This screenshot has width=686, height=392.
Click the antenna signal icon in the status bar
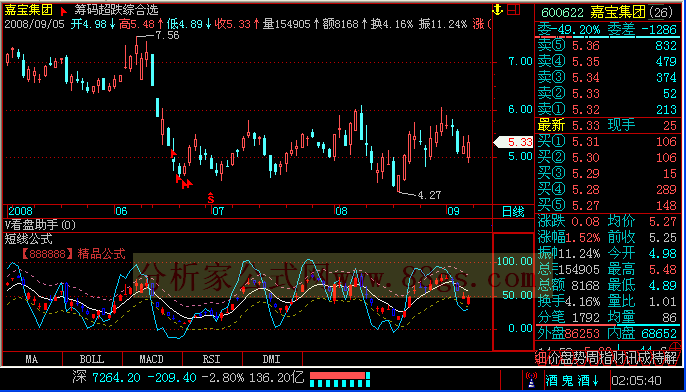point(532,379)
